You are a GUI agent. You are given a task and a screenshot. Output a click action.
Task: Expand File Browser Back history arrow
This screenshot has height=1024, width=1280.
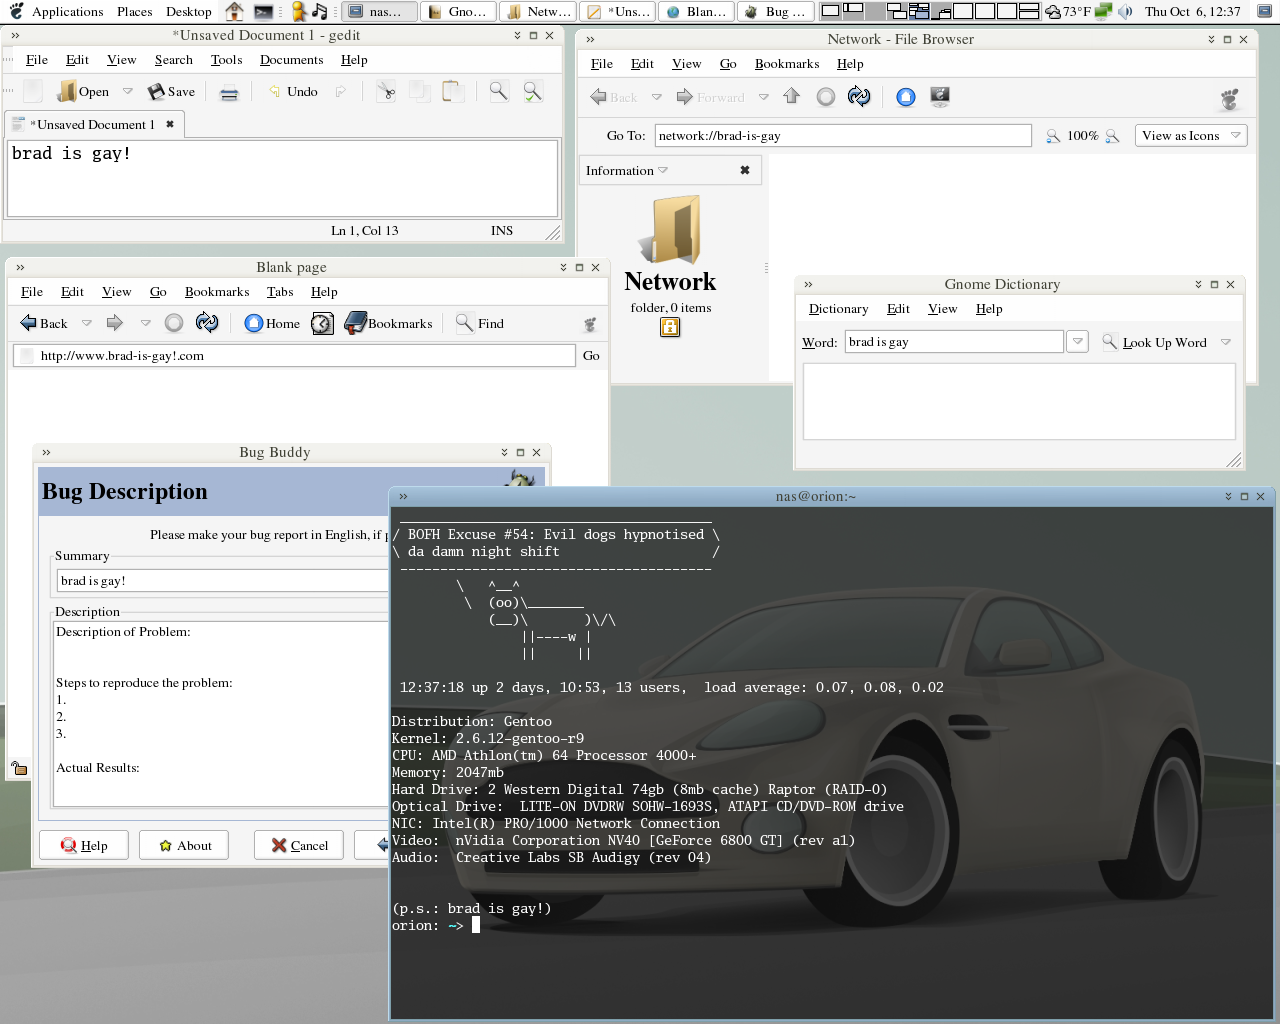(x=657, y=97)
